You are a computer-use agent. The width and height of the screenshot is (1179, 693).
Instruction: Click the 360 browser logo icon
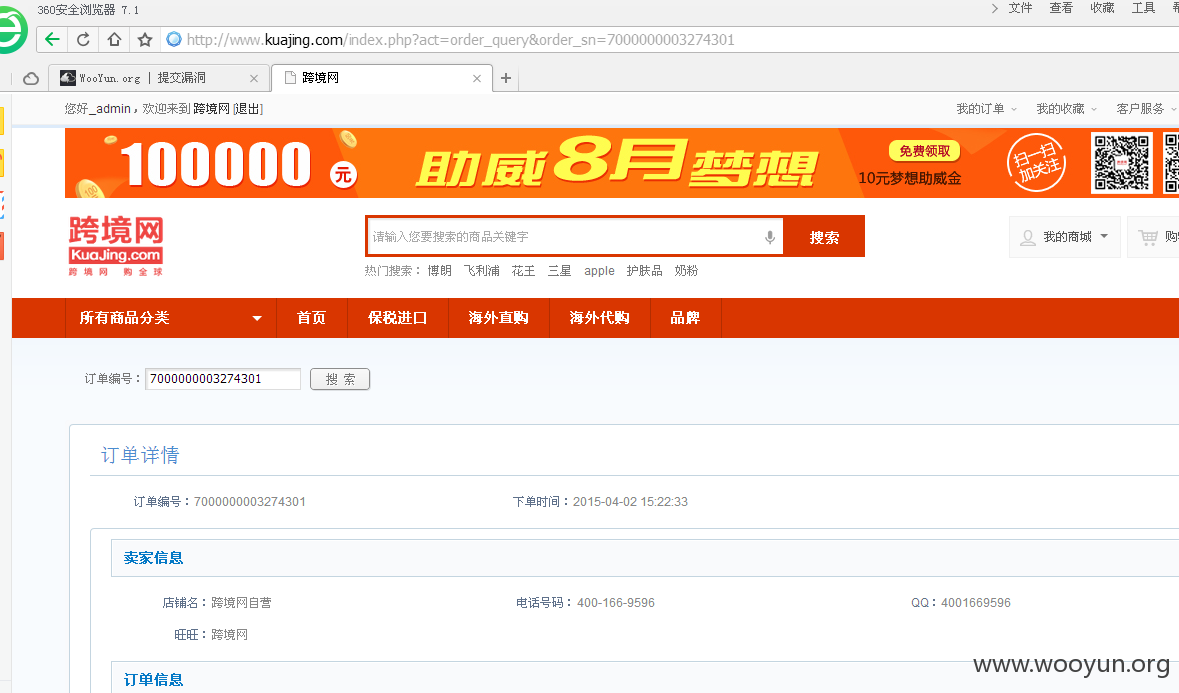12,30
